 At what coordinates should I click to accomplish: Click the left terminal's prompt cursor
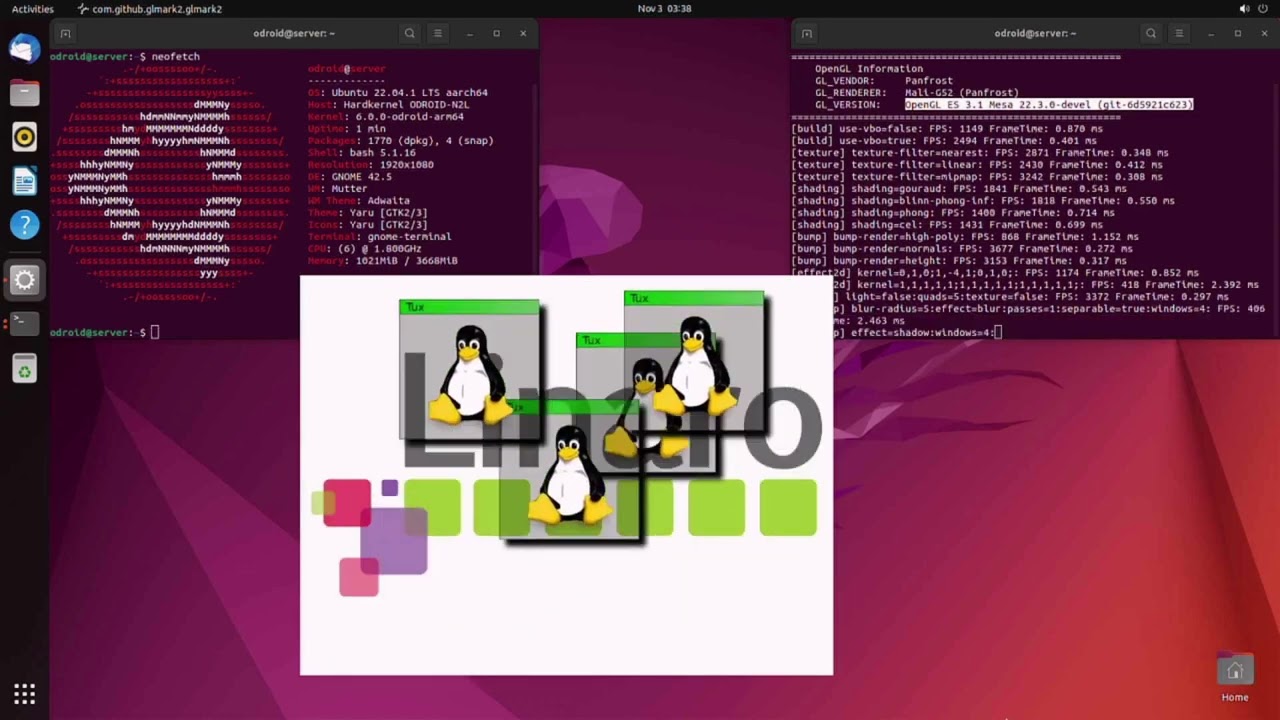pos(155,332)
